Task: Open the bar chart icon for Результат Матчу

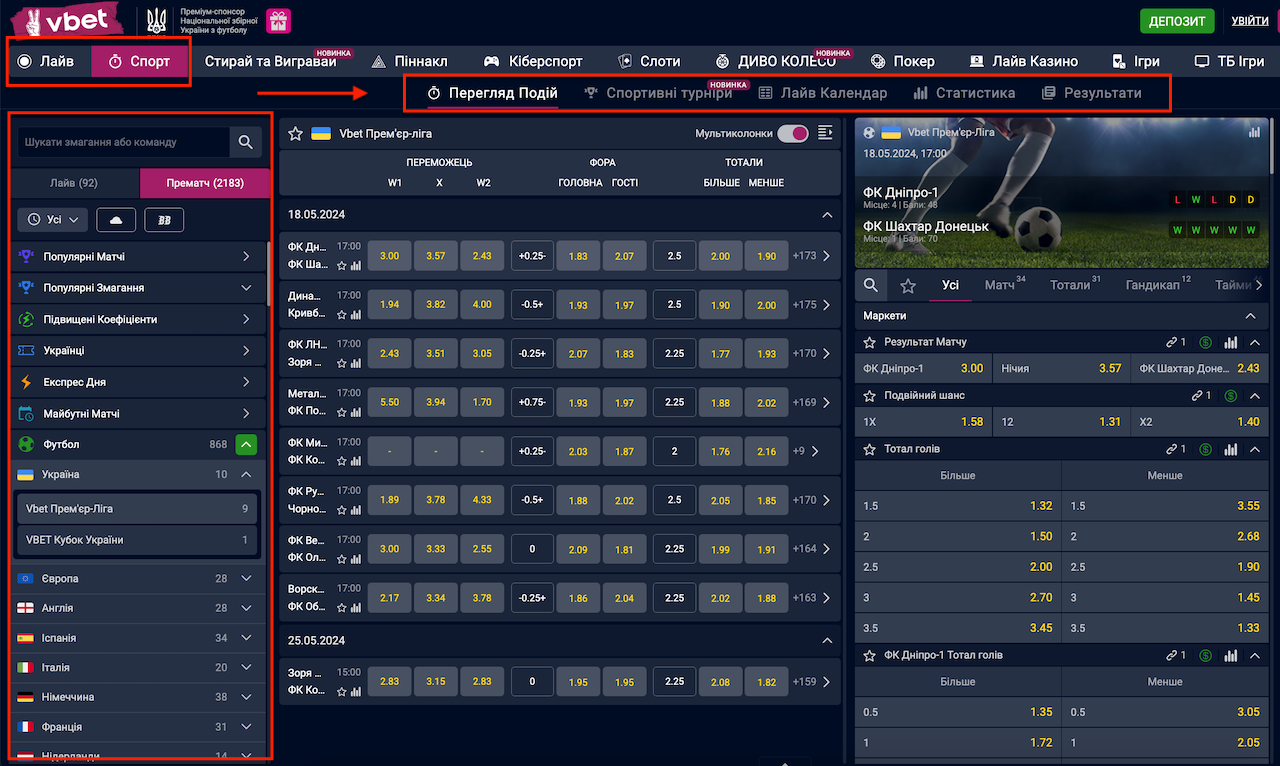Action: [1231, 343]
